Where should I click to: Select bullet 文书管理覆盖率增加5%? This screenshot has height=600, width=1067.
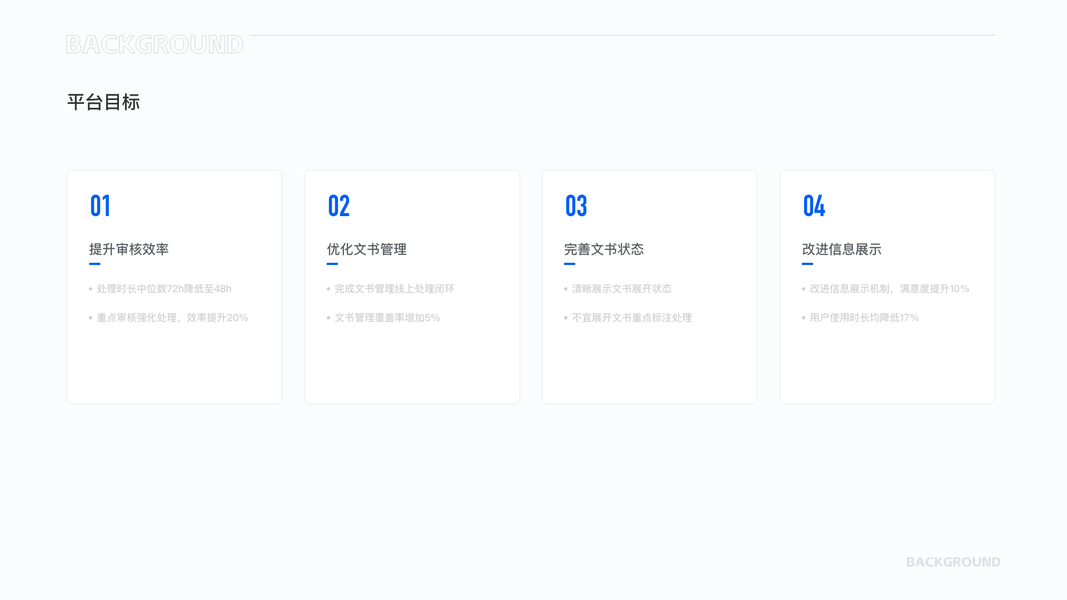[x=387, y=318]
